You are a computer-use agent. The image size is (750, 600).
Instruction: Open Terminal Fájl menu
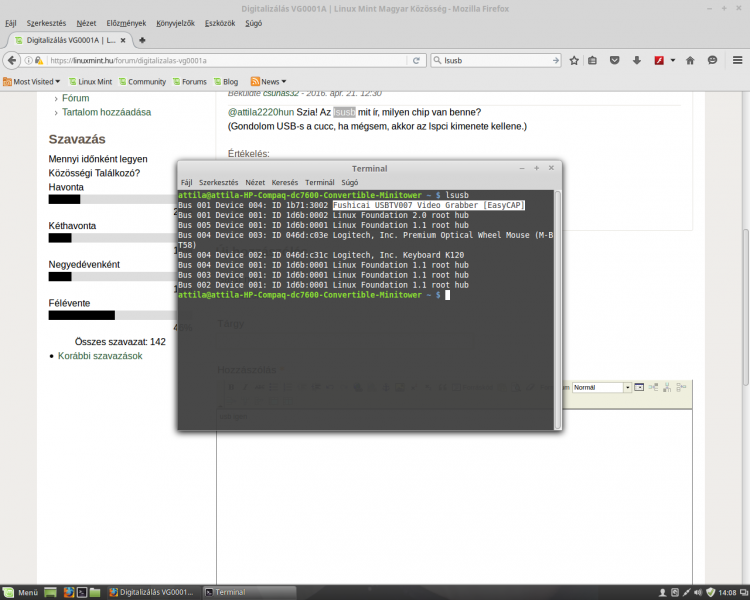click(x=187, y=182)
